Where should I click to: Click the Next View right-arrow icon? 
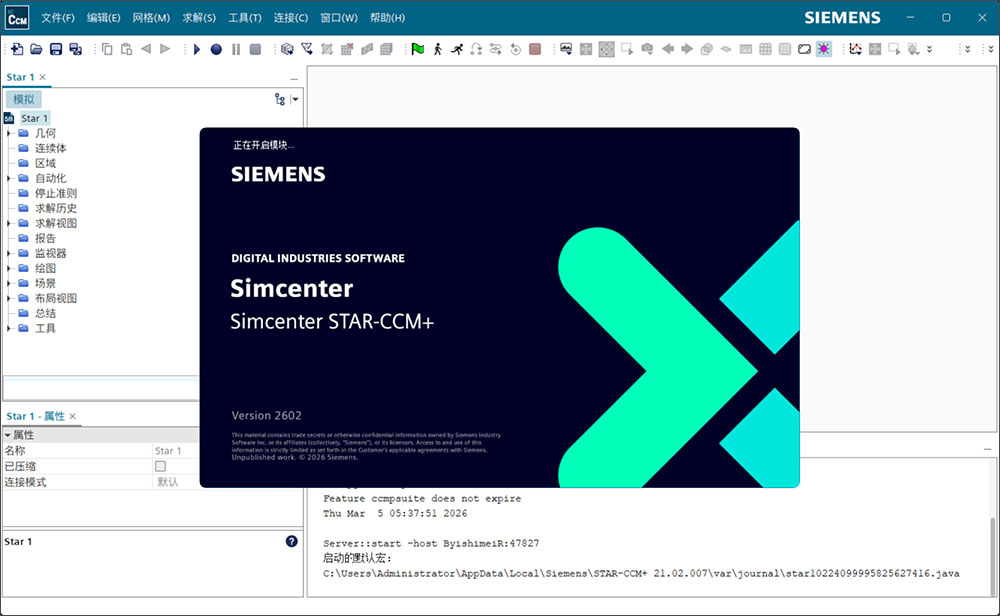click(687, 49)
